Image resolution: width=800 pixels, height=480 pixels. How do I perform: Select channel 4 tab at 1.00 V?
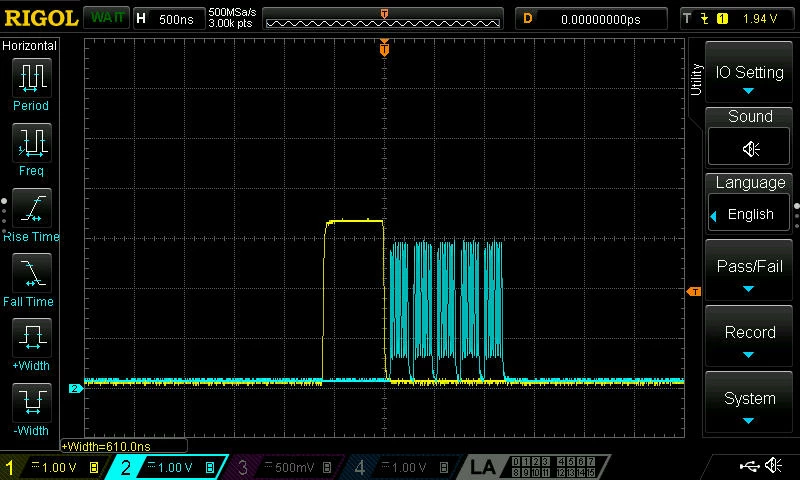coord(403,467)
